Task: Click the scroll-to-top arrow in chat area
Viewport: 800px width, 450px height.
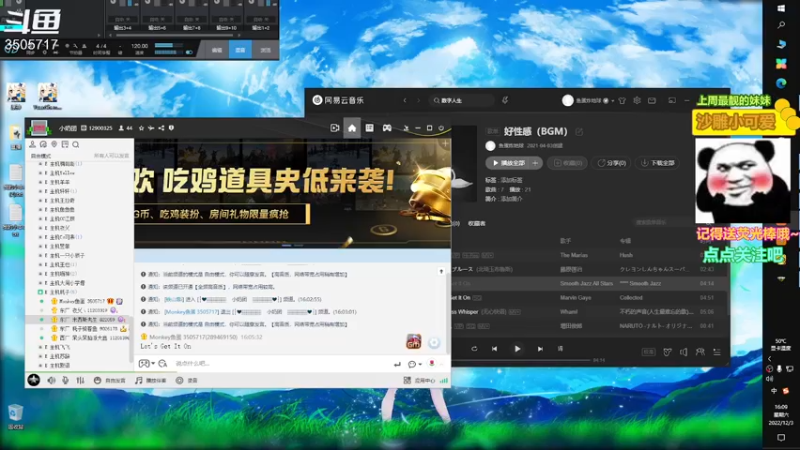Action: point(441,271)
